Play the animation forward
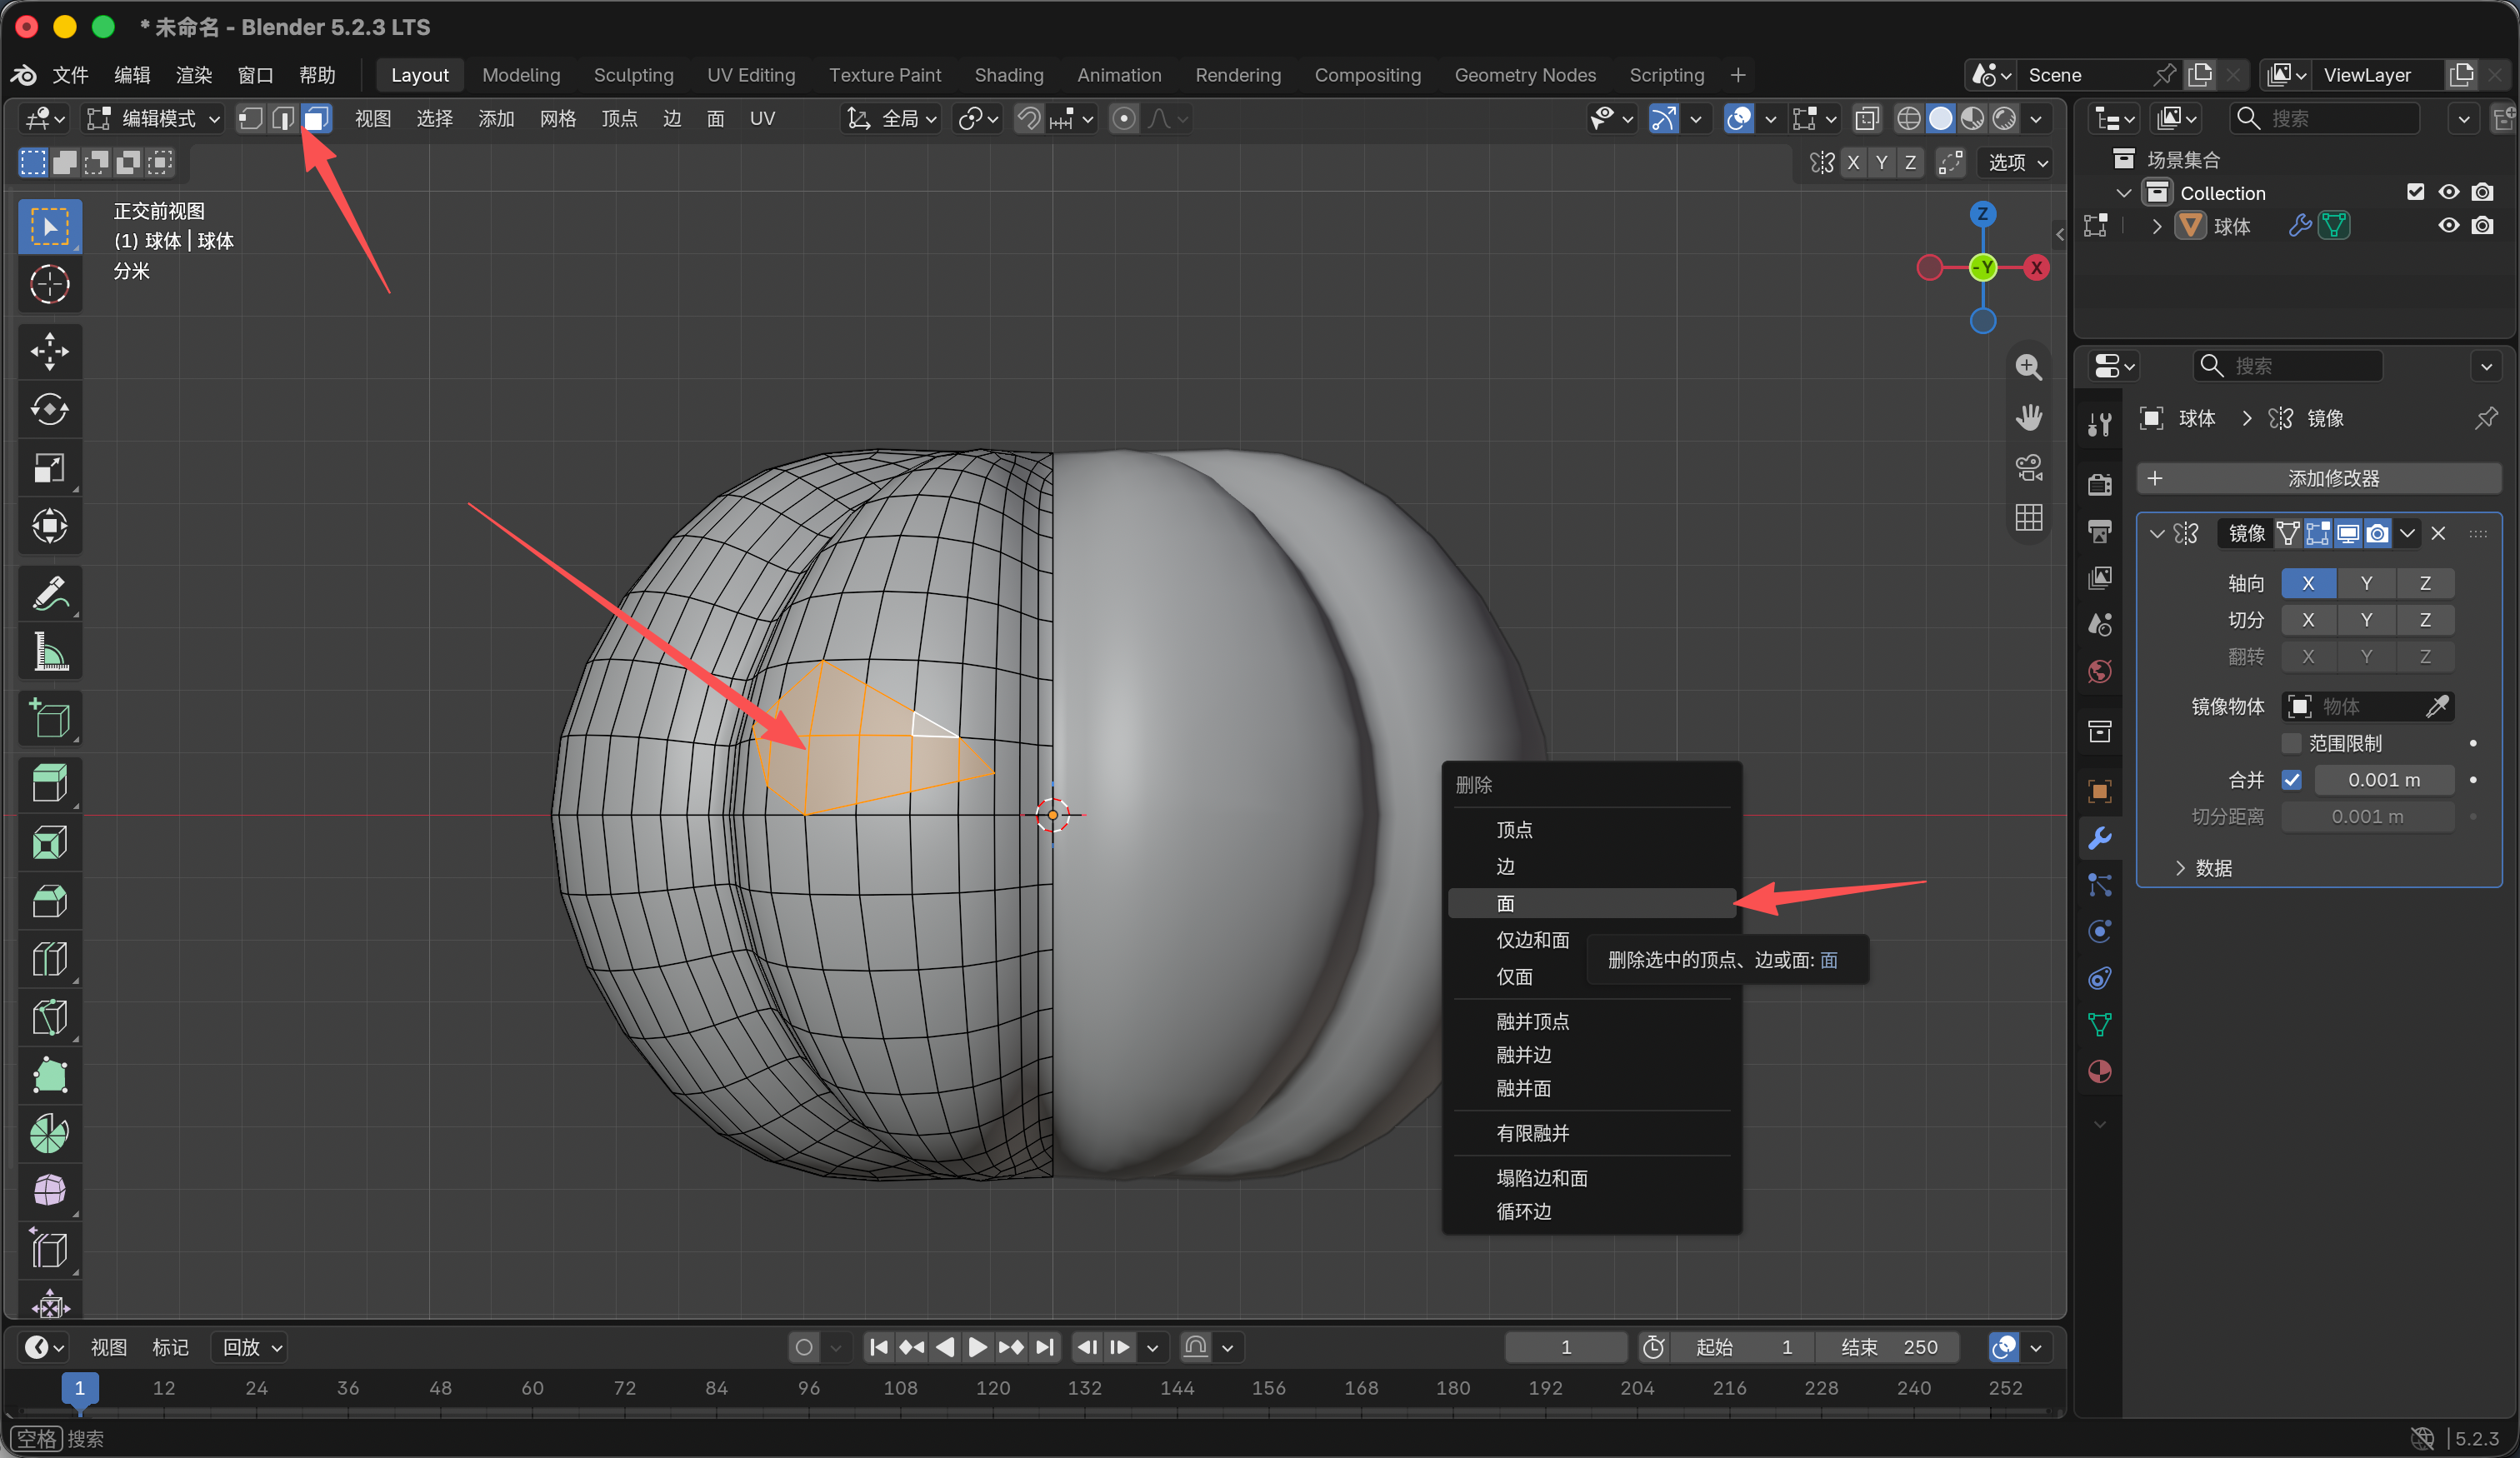The height and width of the screenshot is (1458, 2520). [x=977, y=1348]
